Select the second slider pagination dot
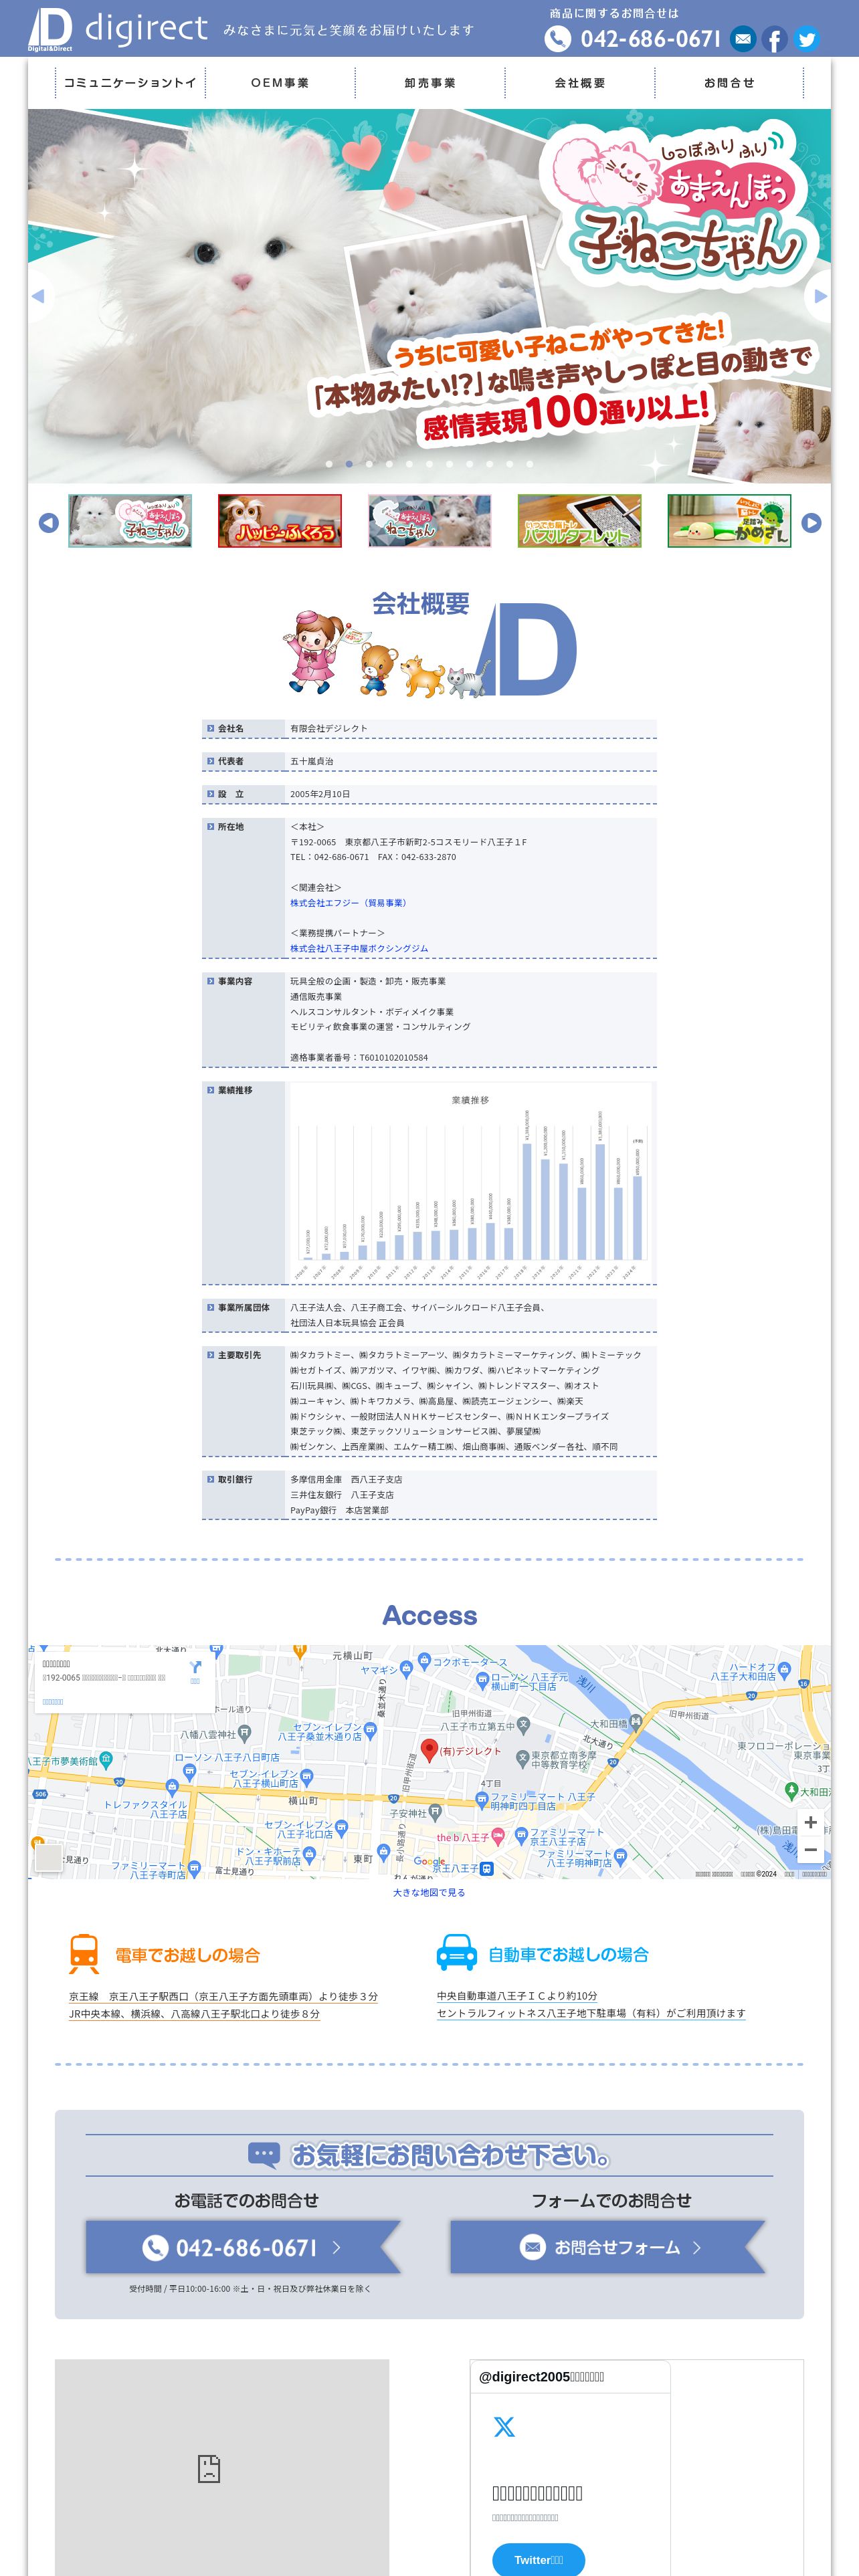 click(349, 464)
